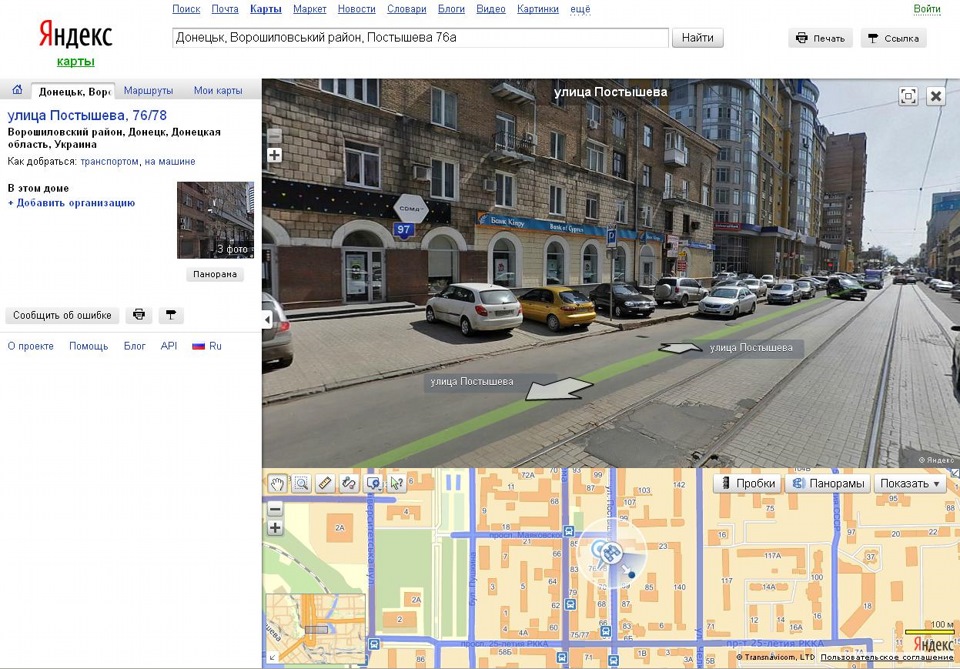Select the route drawing tool on the map
The image size is (960, 669).
(349, 484)
